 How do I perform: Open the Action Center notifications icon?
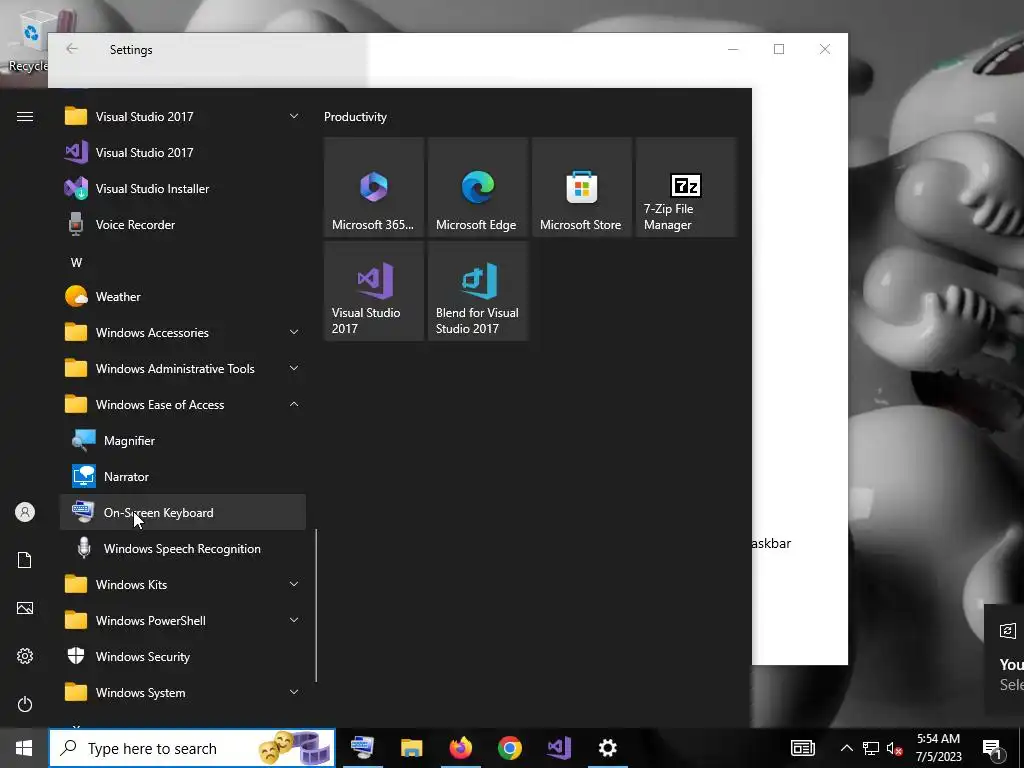[993, 748]
